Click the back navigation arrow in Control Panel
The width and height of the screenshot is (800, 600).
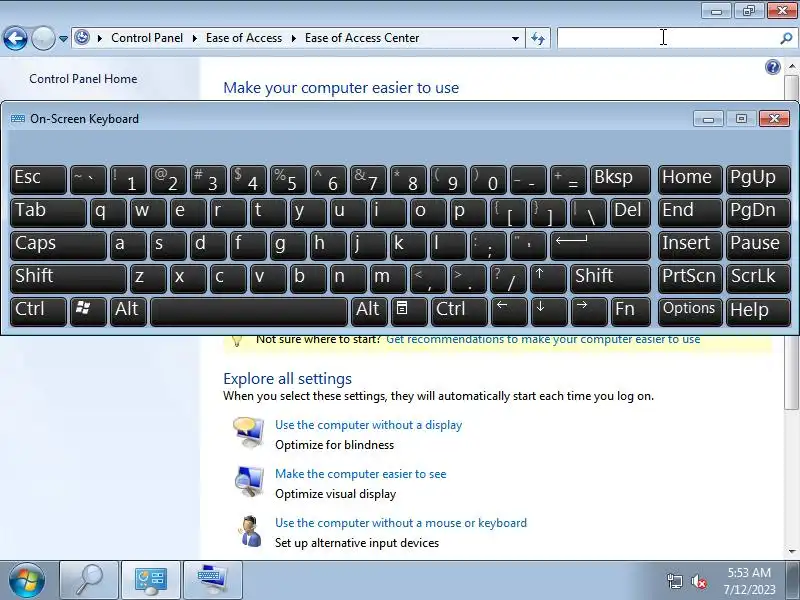pyautogui.click(x=15, y=38)
